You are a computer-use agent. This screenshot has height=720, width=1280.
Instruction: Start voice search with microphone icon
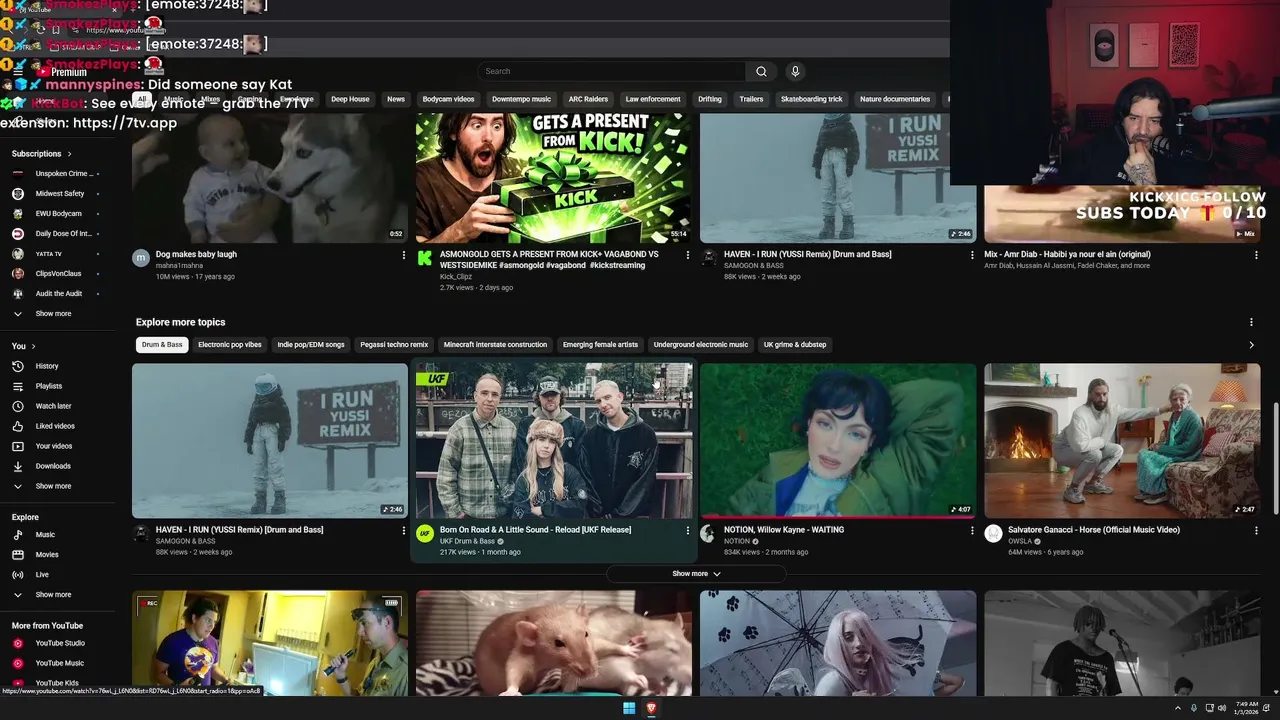tap(795, 71)
